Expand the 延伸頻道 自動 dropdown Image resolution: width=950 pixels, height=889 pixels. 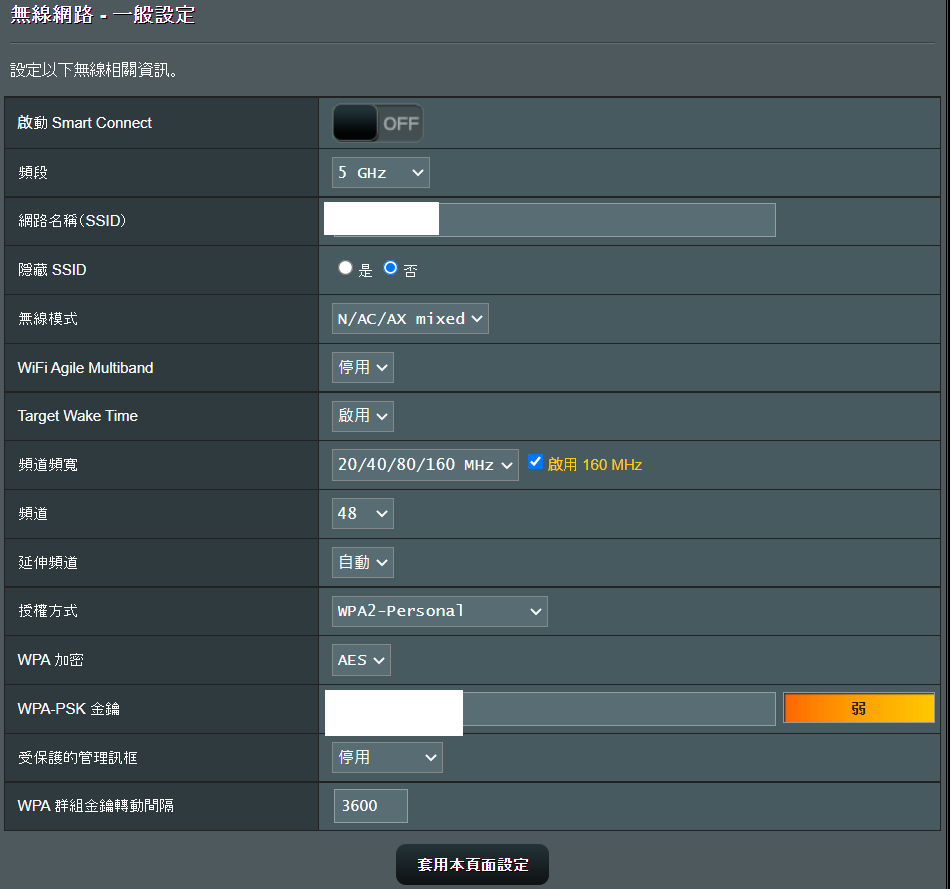point(362,562)
